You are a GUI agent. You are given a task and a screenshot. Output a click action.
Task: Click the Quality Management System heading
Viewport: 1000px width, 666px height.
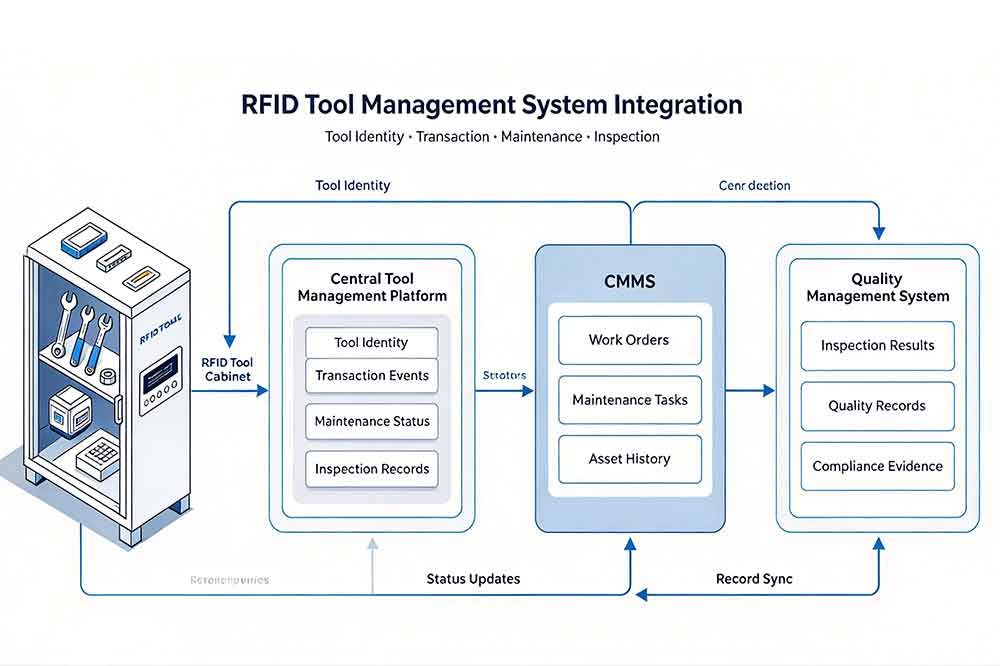(x=878, y=287)
